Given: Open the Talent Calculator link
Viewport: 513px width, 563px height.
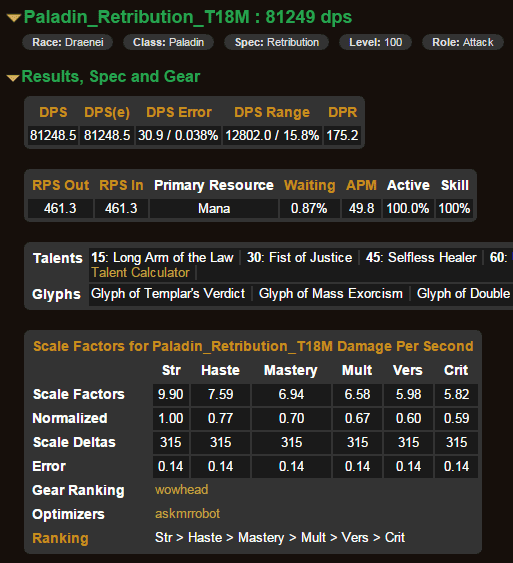Looking at the screenshot, I should 140,273.
